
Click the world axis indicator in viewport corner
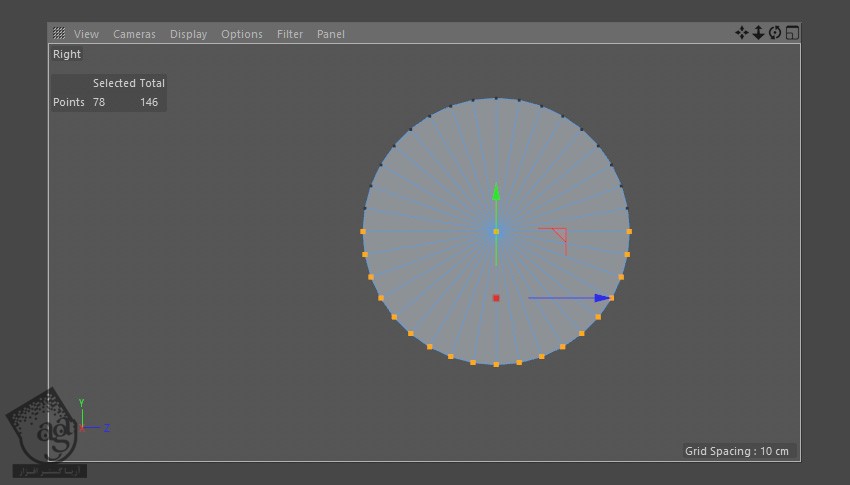(x=83, y=426)
